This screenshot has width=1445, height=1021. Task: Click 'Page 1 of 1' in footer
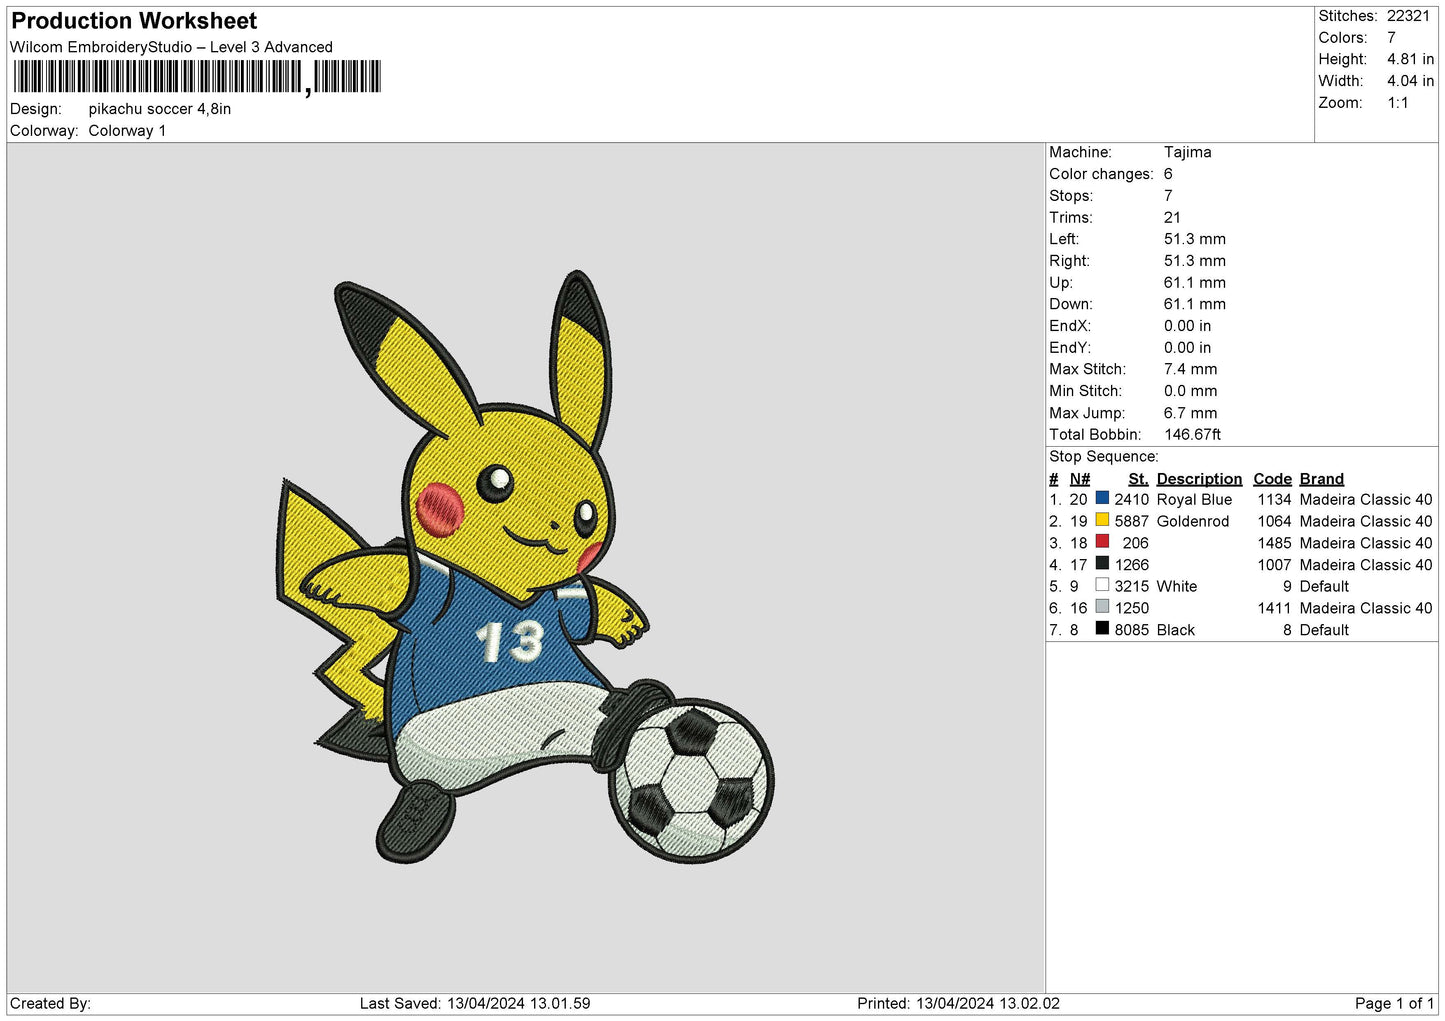tap(1394, 1003)
